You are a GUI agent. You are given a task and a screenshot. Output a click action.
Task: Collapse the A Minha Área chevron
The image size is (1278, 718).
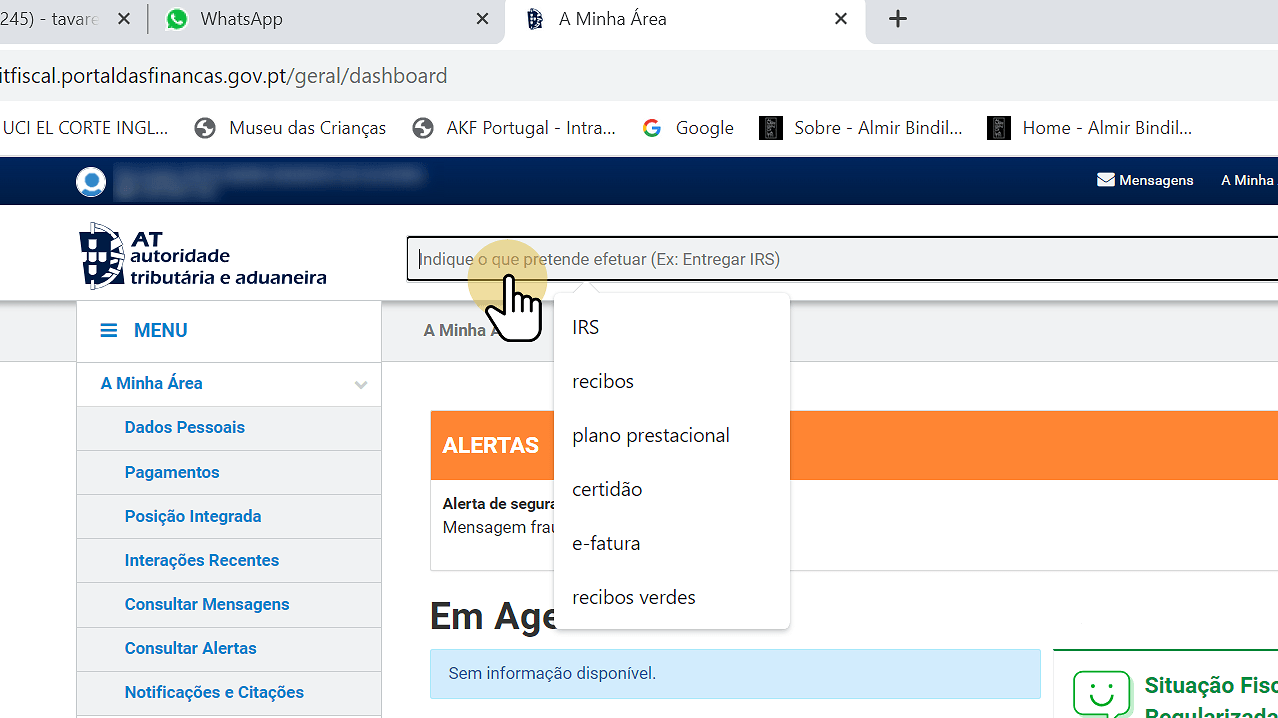[x=361, y=385]
